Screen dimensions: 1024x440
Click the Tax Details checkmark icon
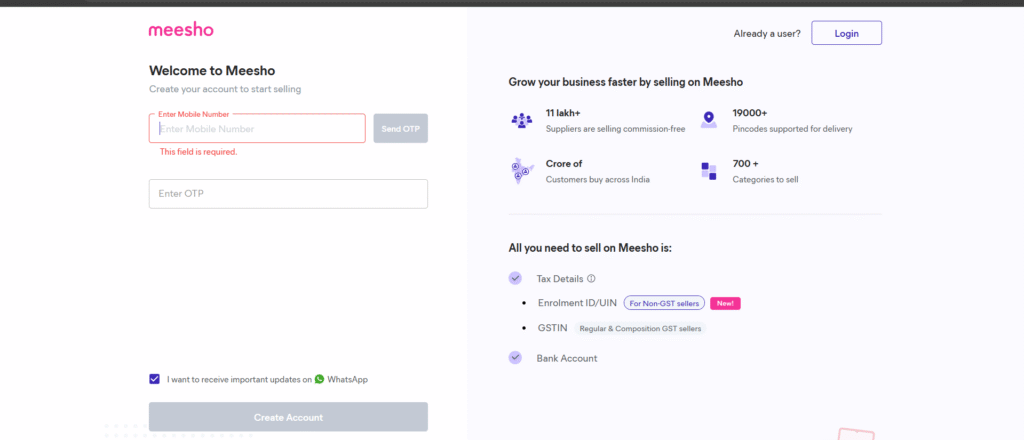click(515, 278)
